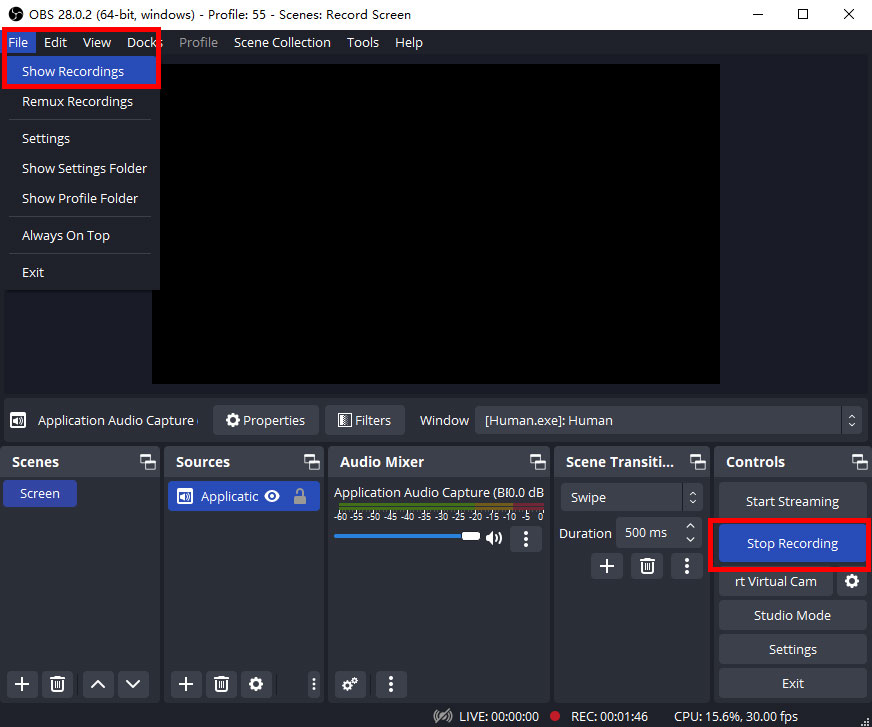
Task: Click Start Streaming button
Action: [792, 501]
